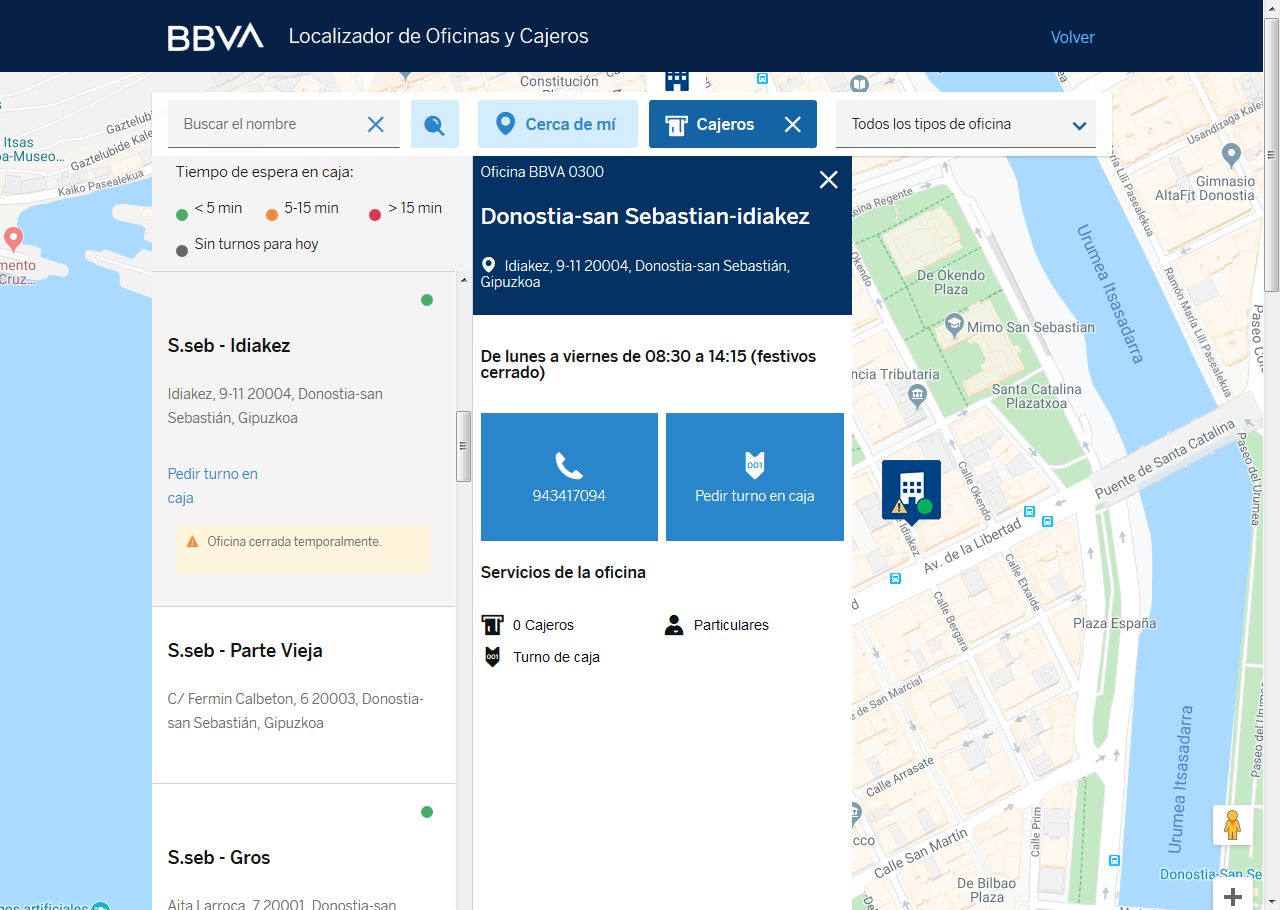Open Street View pegman on the map

click(1232, 825)
